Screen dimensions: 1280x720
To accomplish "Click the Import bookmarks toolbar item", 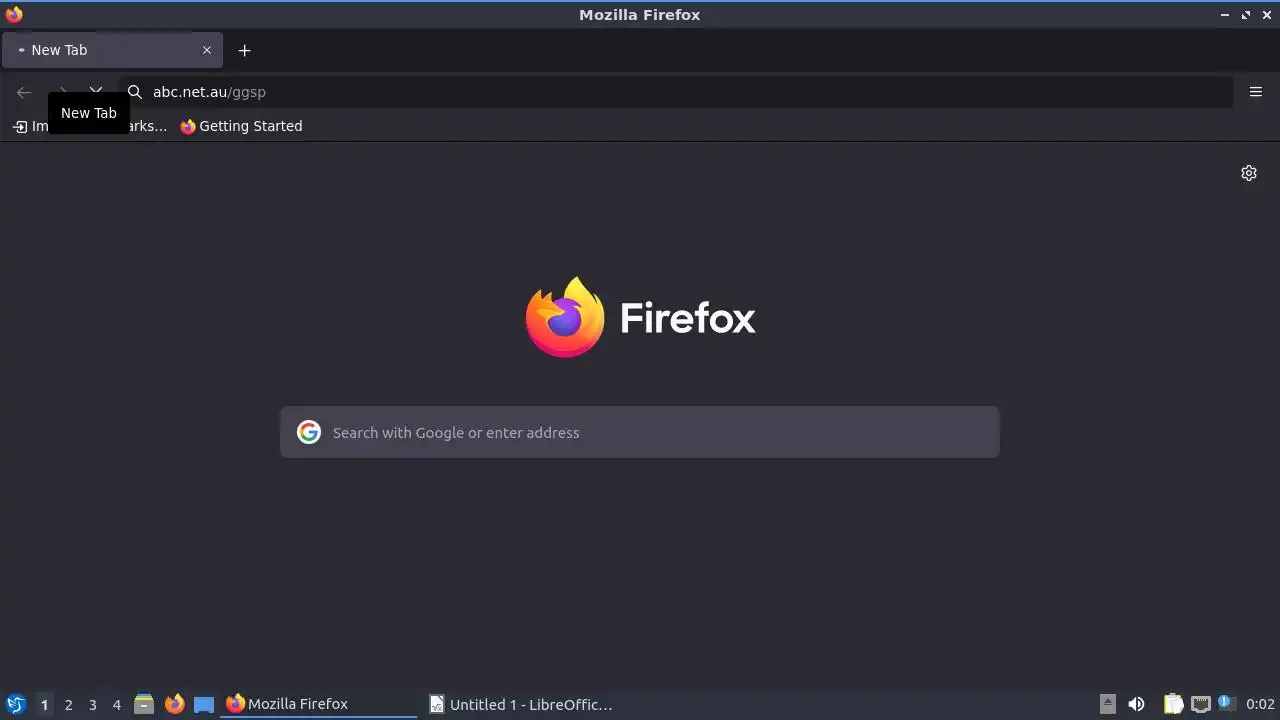I will tap(89, 126).
